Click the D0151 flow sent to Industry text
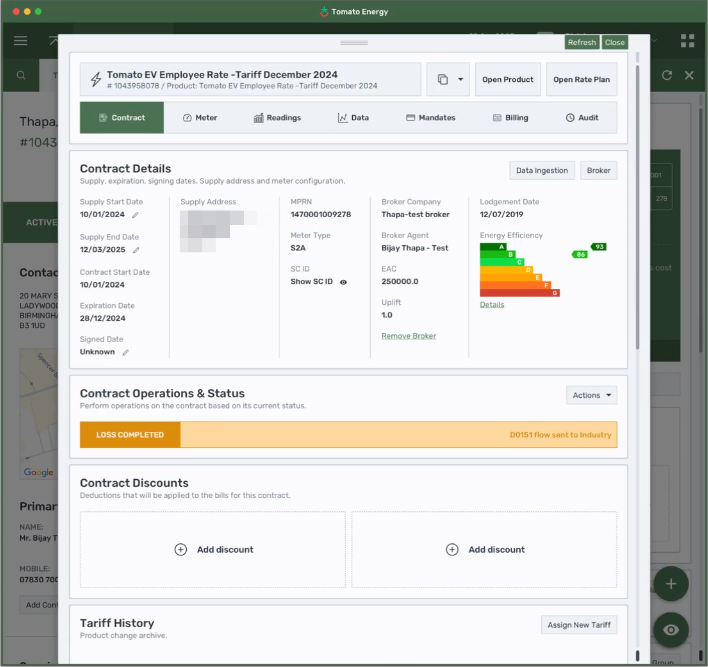The width and height of the screenshot is (708, 667). pos(560,435)
